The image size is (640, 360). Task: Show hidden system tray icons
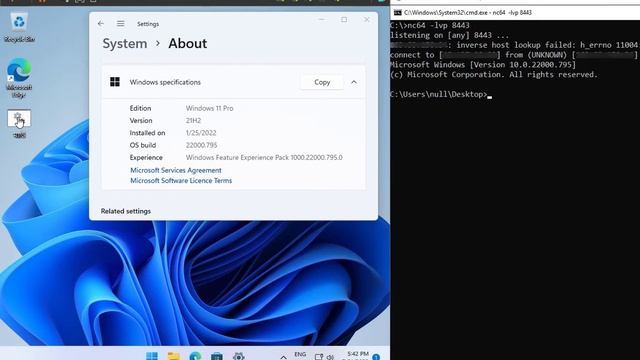[x=283, y=357]
